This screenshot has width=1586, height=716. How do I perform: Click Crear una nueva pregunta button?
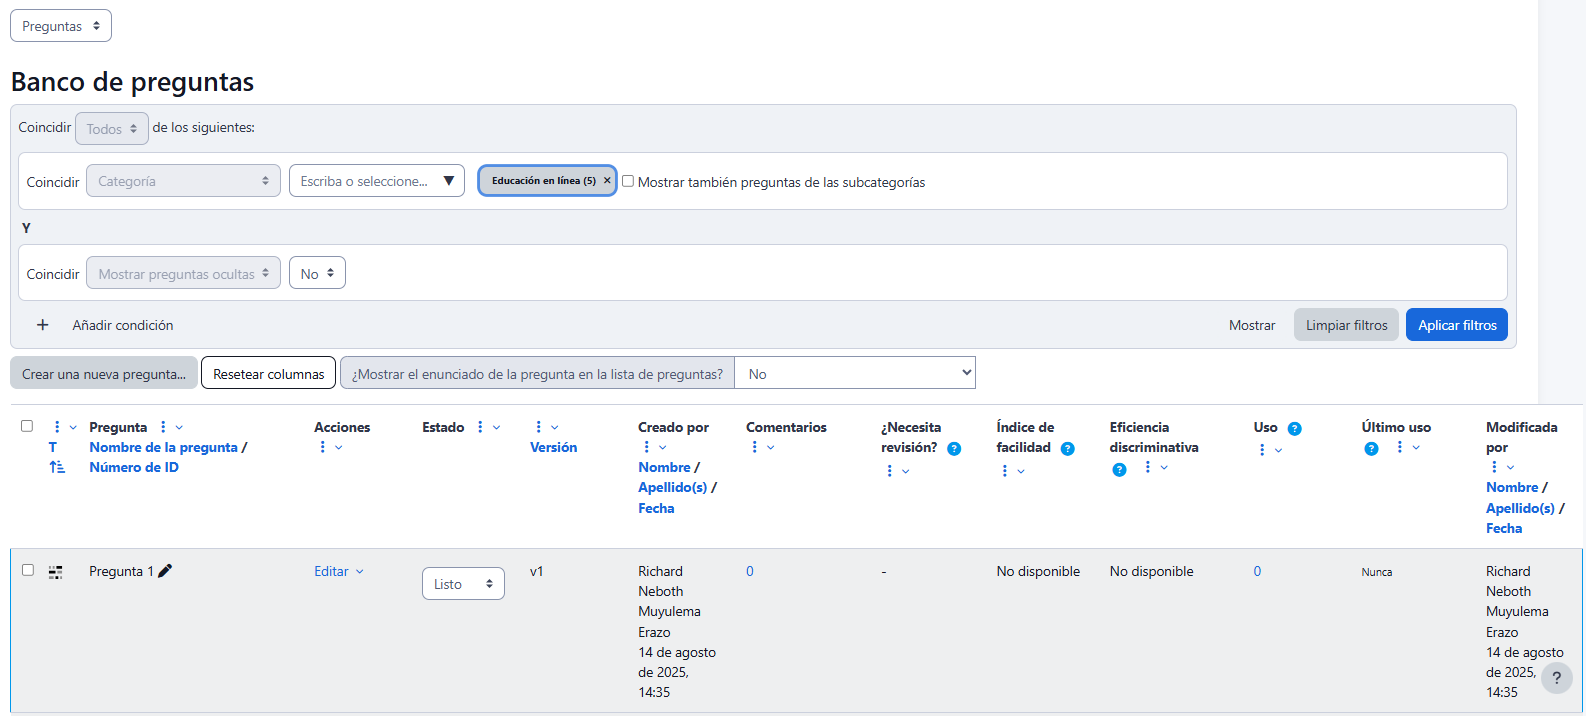[104, 374]
